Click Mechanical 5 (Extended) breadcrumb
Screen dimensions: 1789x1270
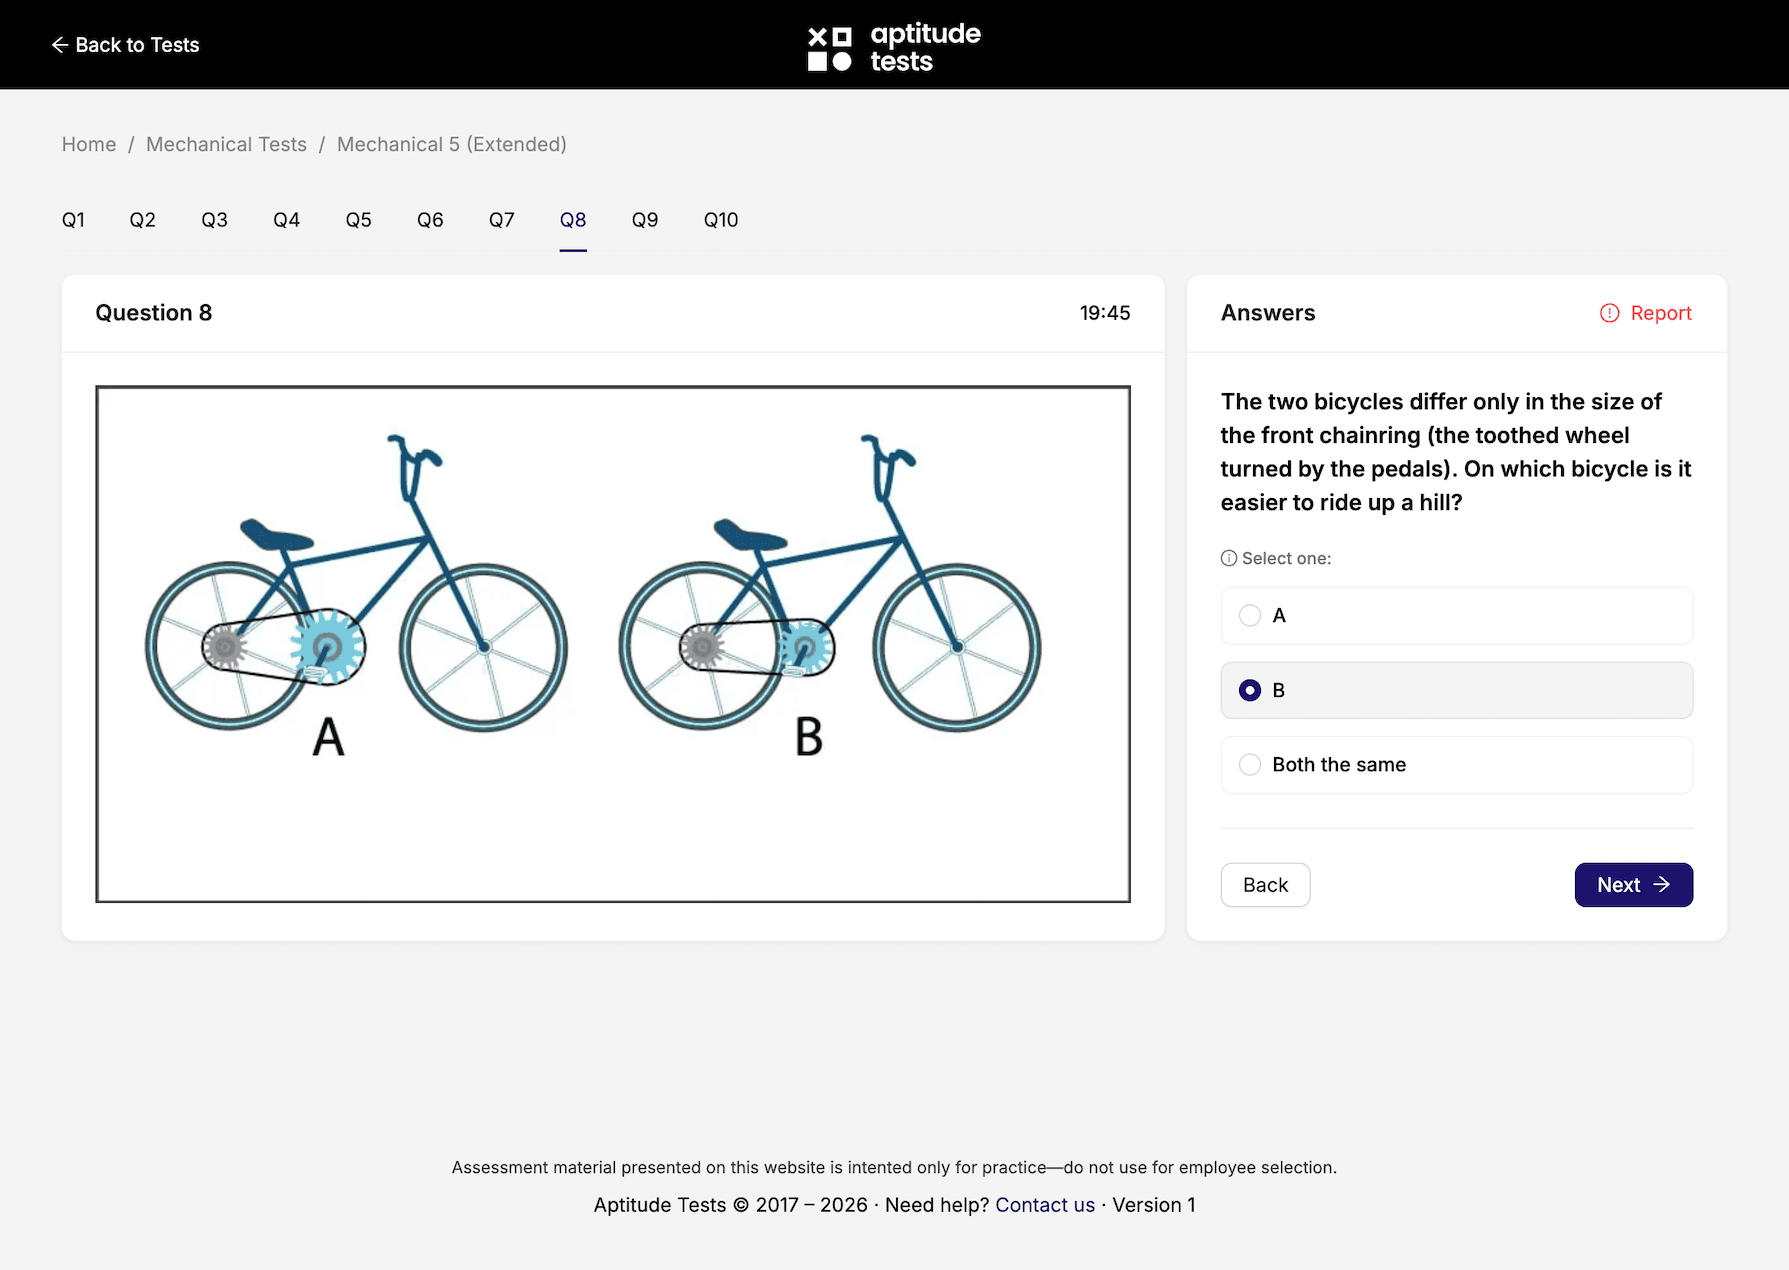452,144
